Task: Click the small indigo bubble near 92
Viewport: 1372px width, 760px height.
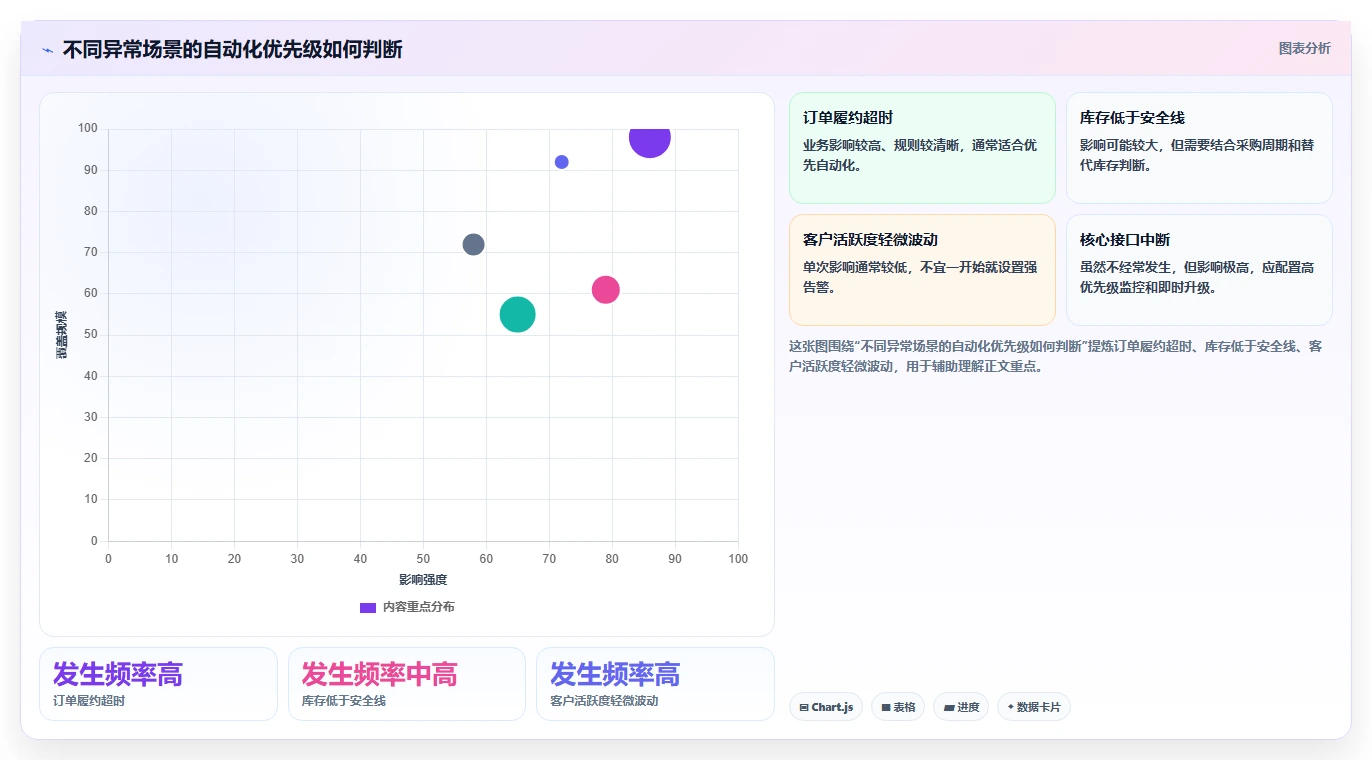Action: (x=561, y=162)
